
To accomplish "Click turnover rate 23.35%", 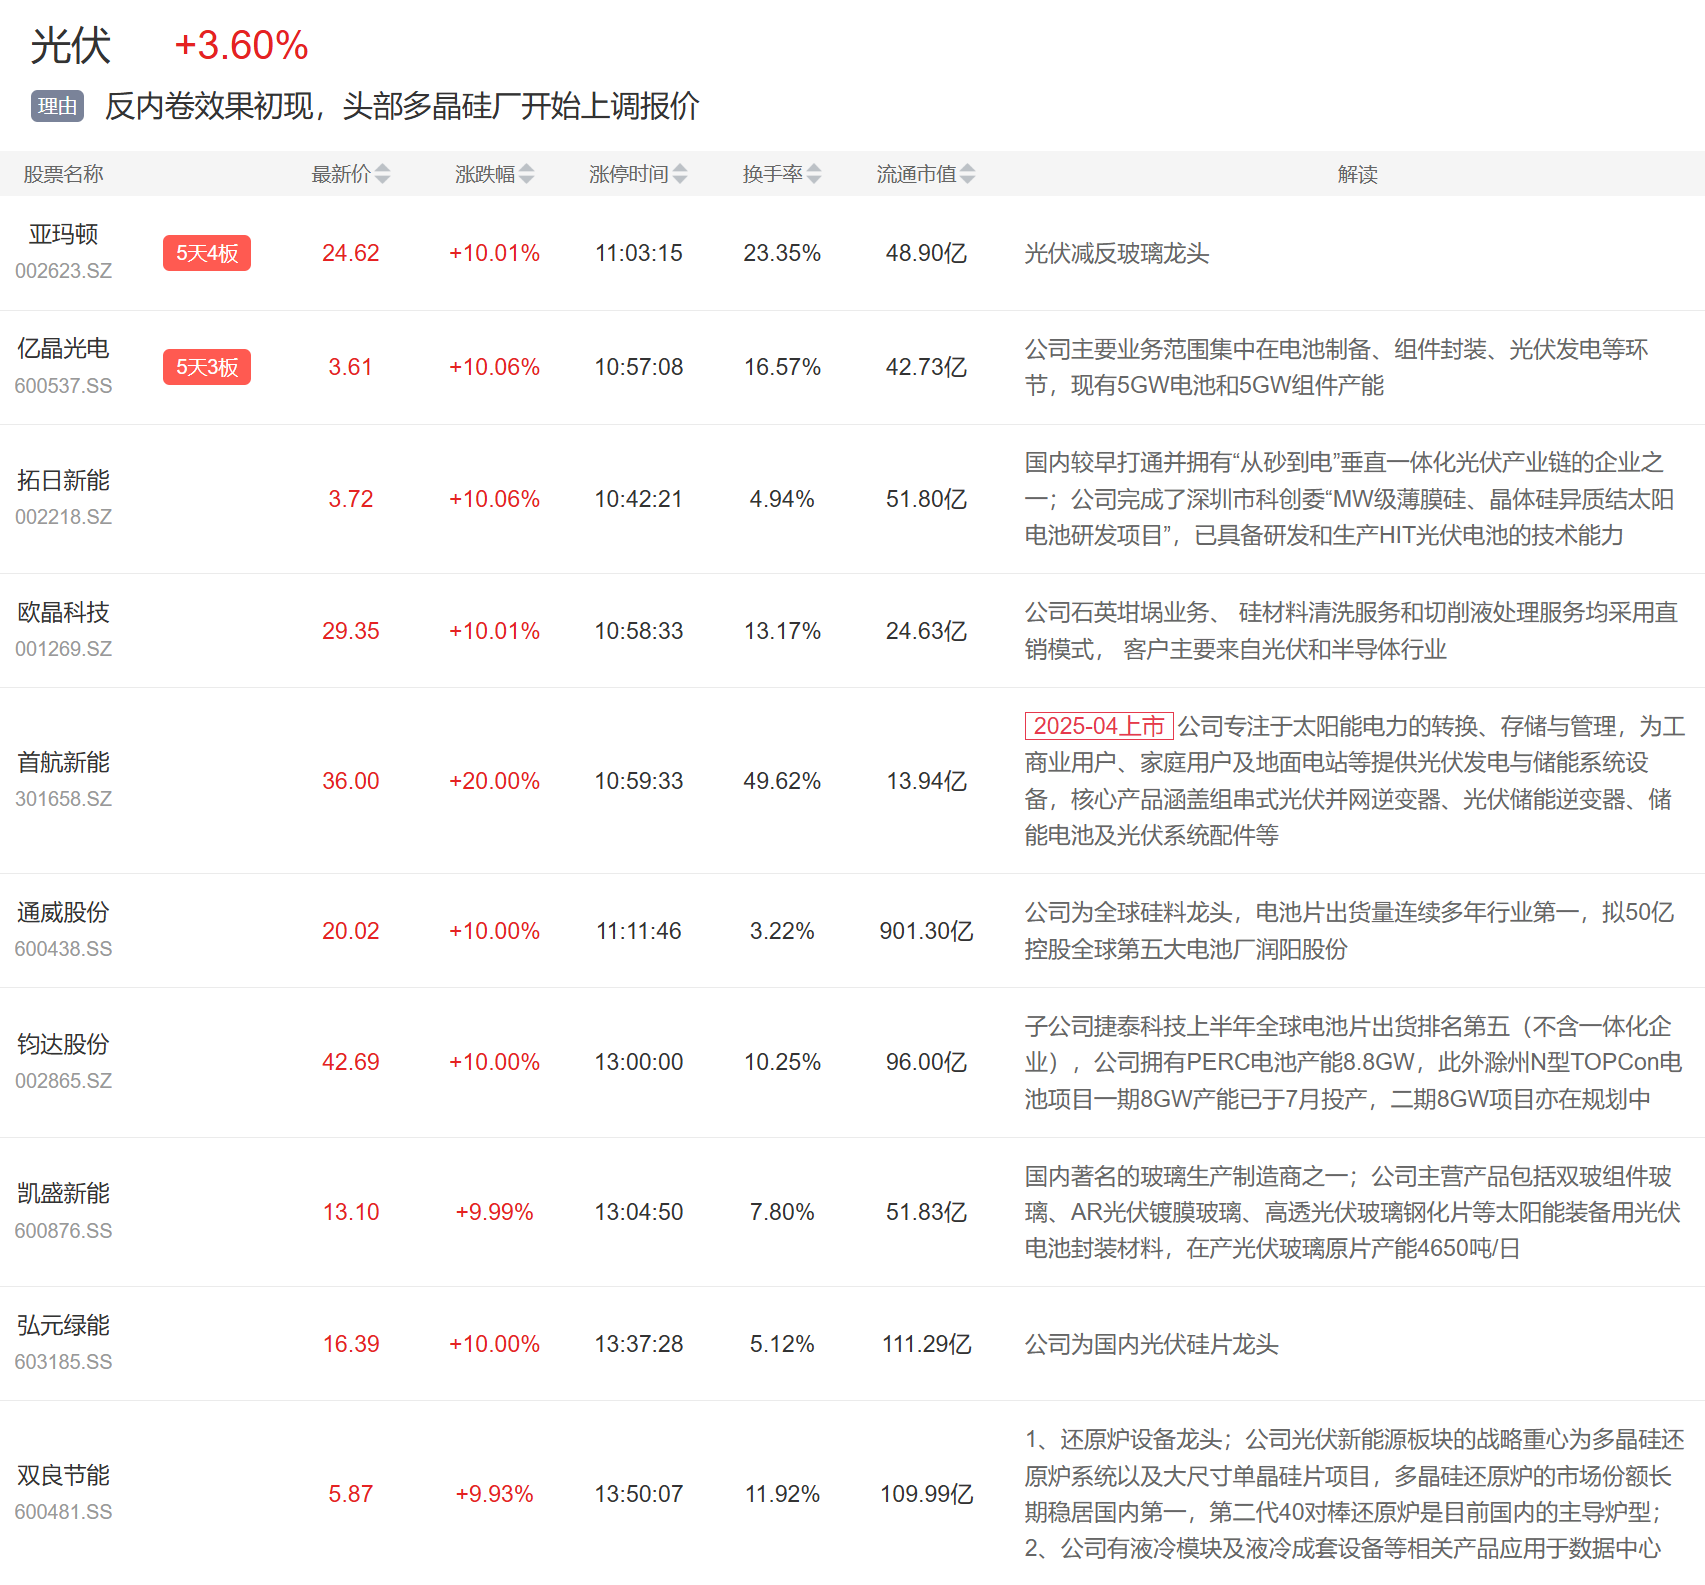I will [782, 253].
